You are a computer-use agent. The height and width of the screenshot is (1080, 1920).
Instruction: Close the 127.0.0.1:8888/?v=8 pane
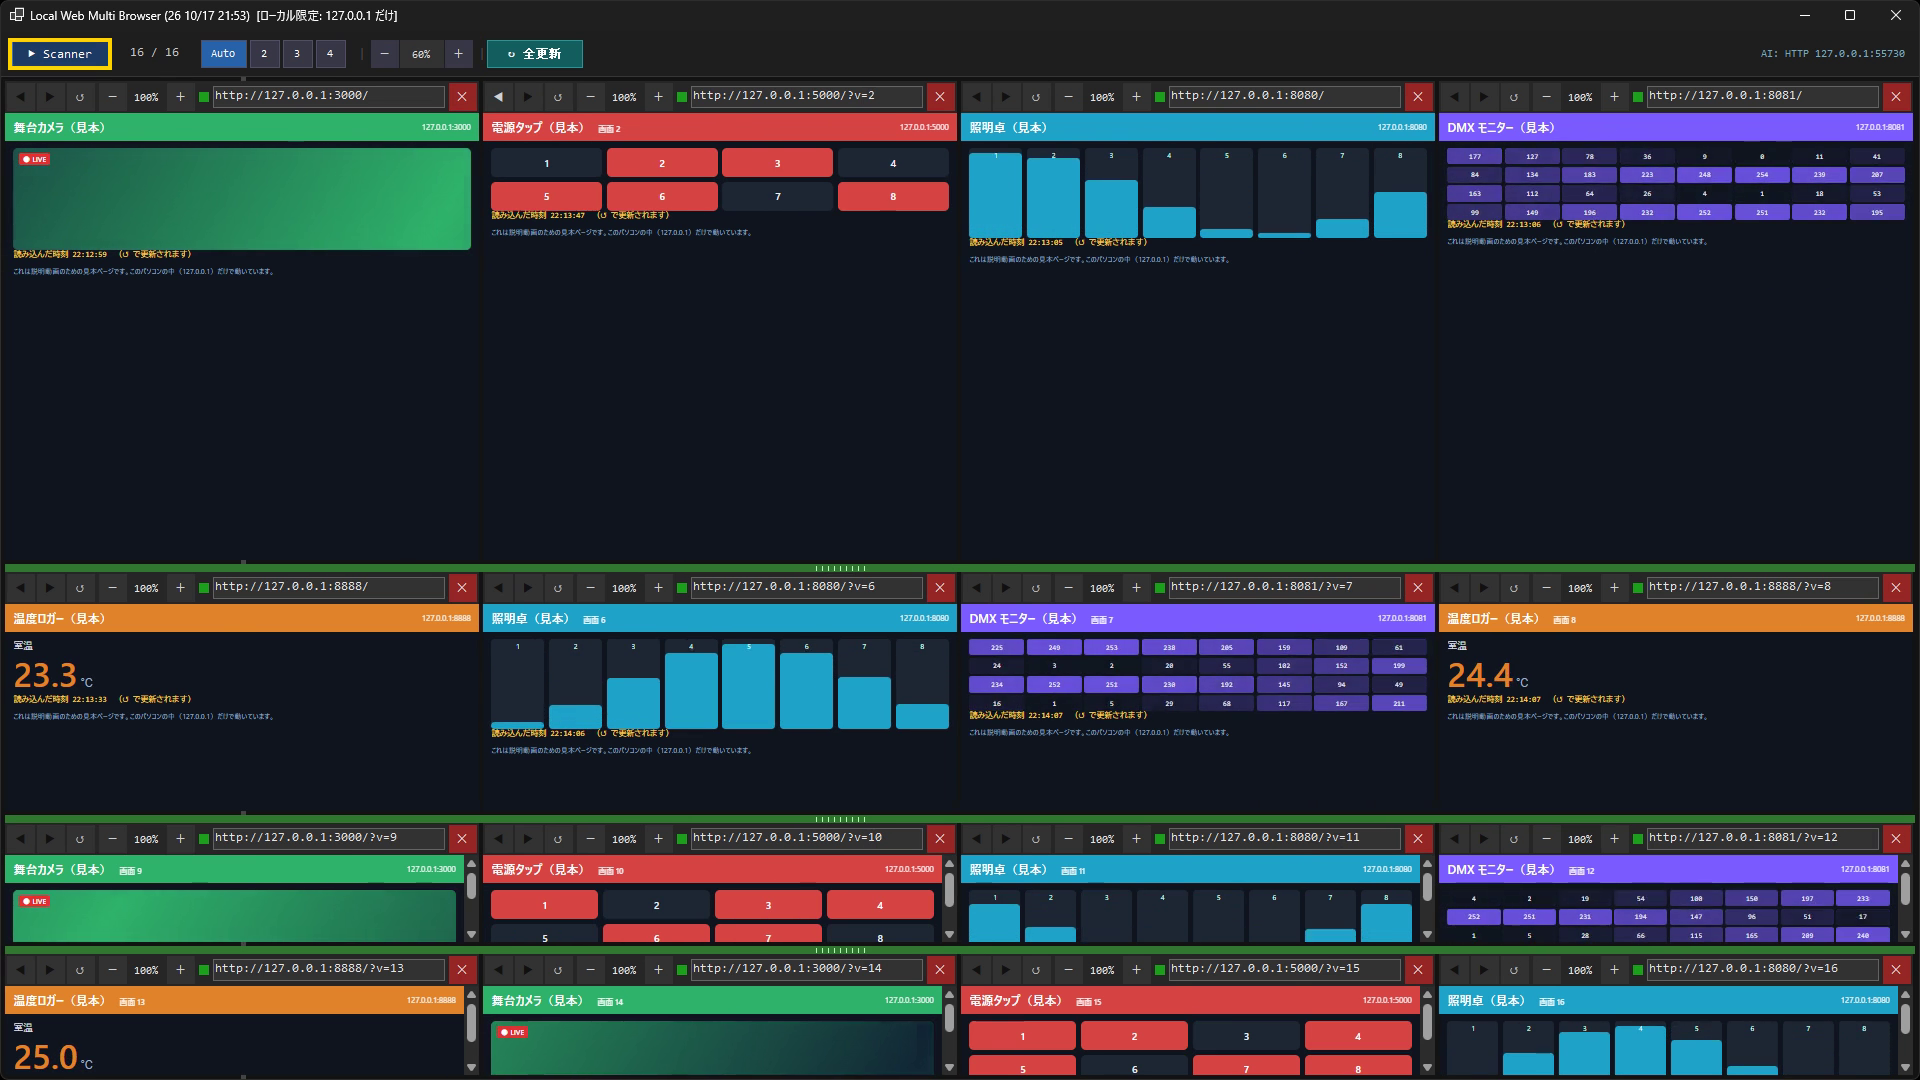click(x=1896, y=588)
